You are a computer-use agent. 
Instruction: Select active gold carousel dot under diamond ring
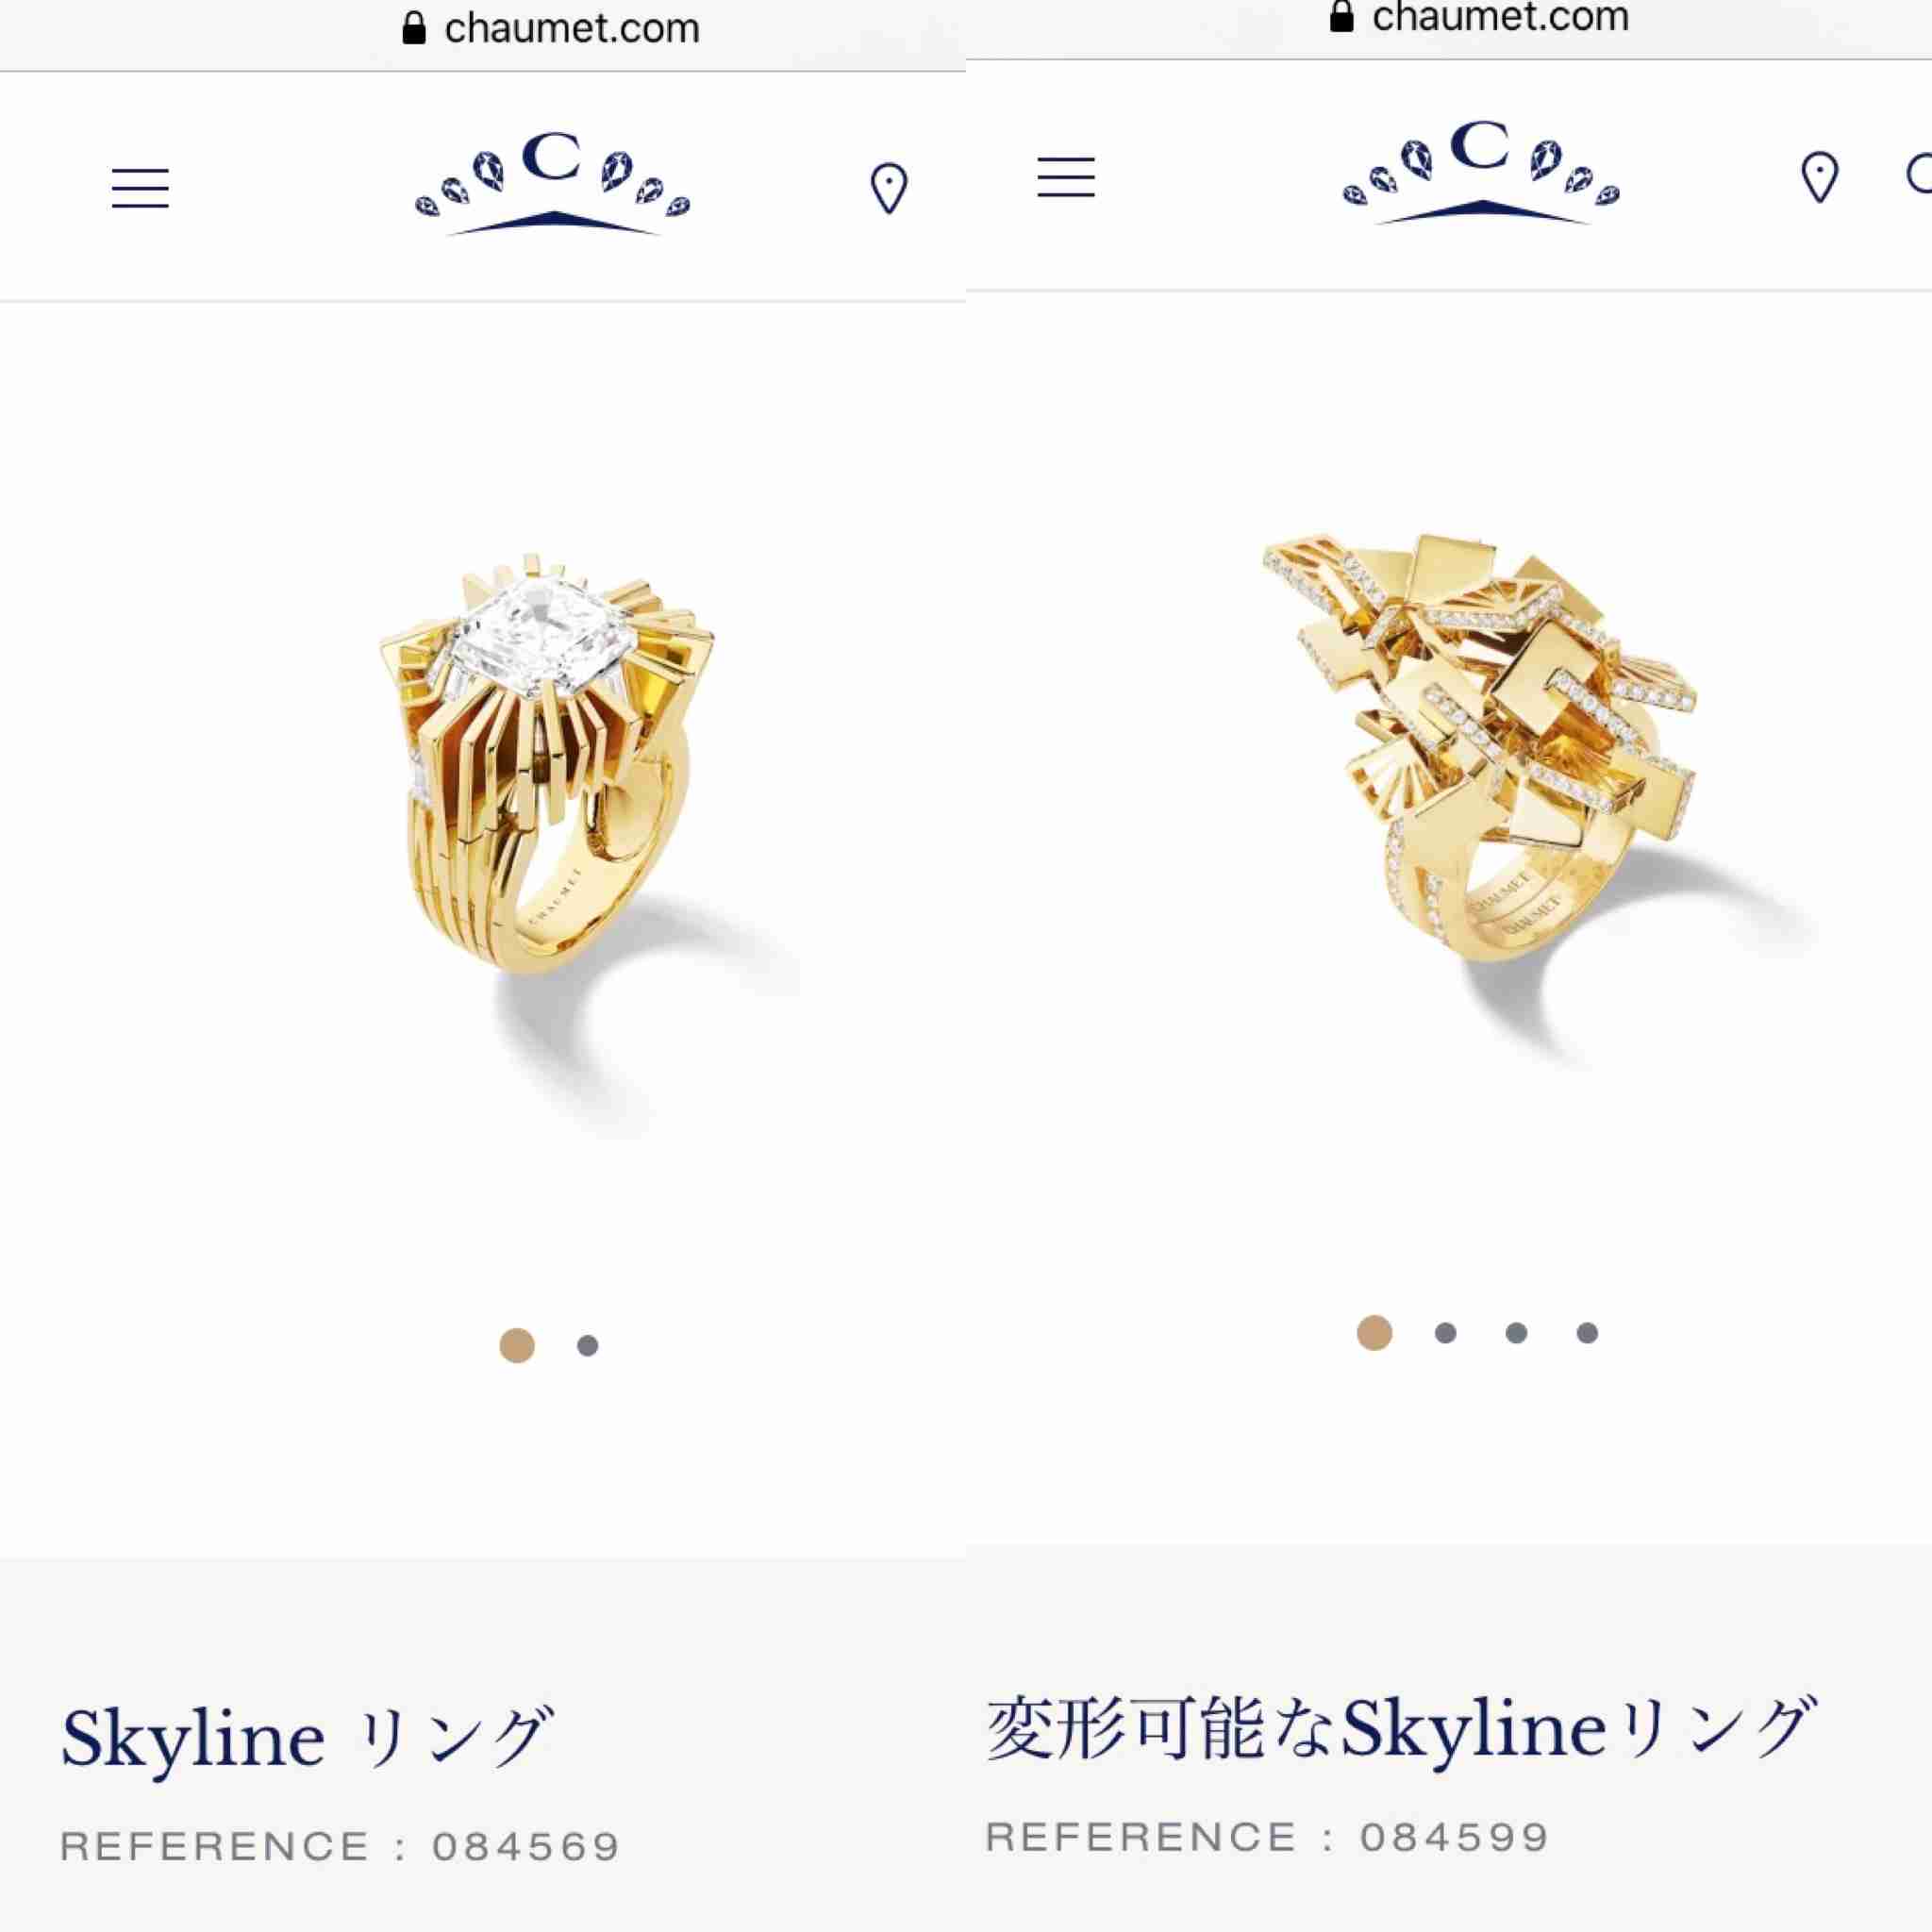coord(517,1346)
